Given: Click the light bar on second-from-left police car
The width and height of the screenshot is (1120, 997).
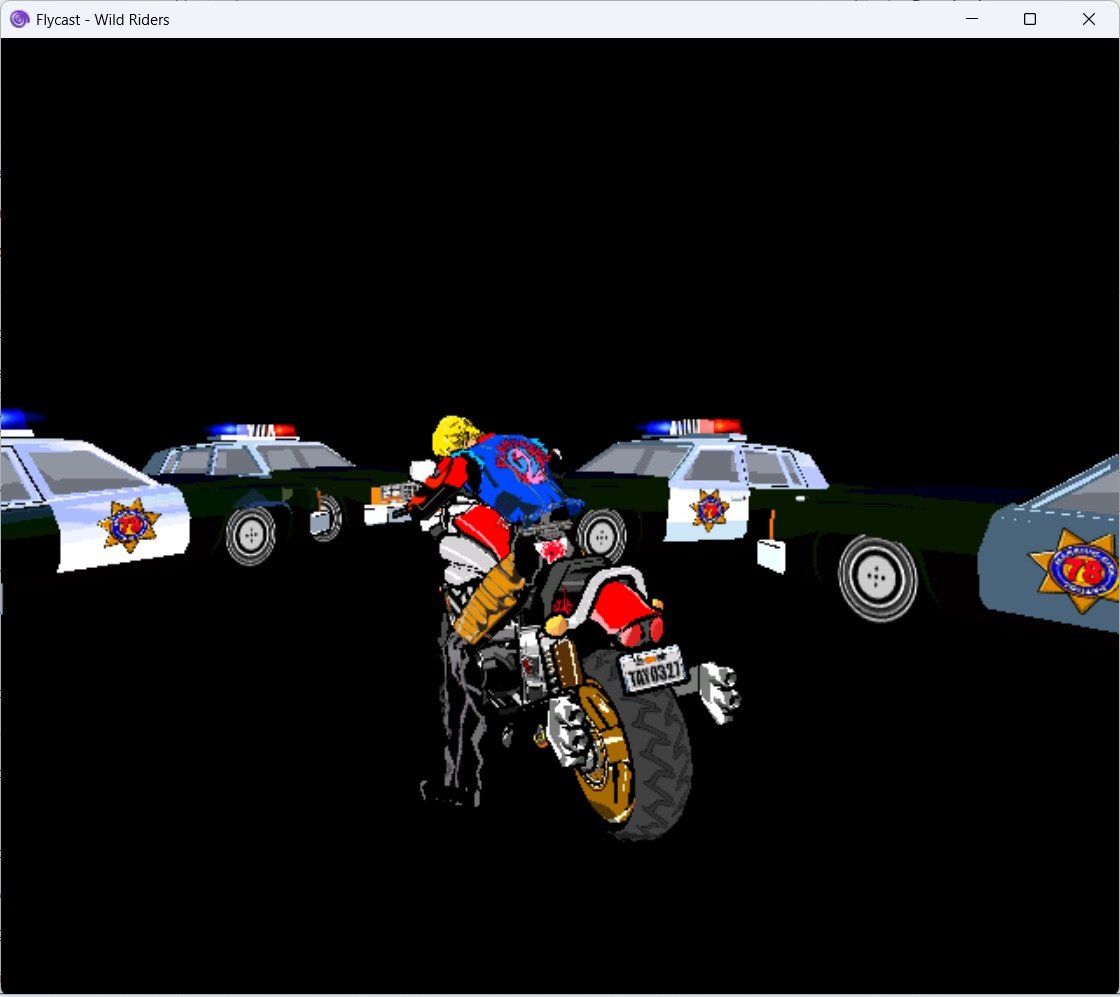Looking at the screenshot, I should [254, 430].
